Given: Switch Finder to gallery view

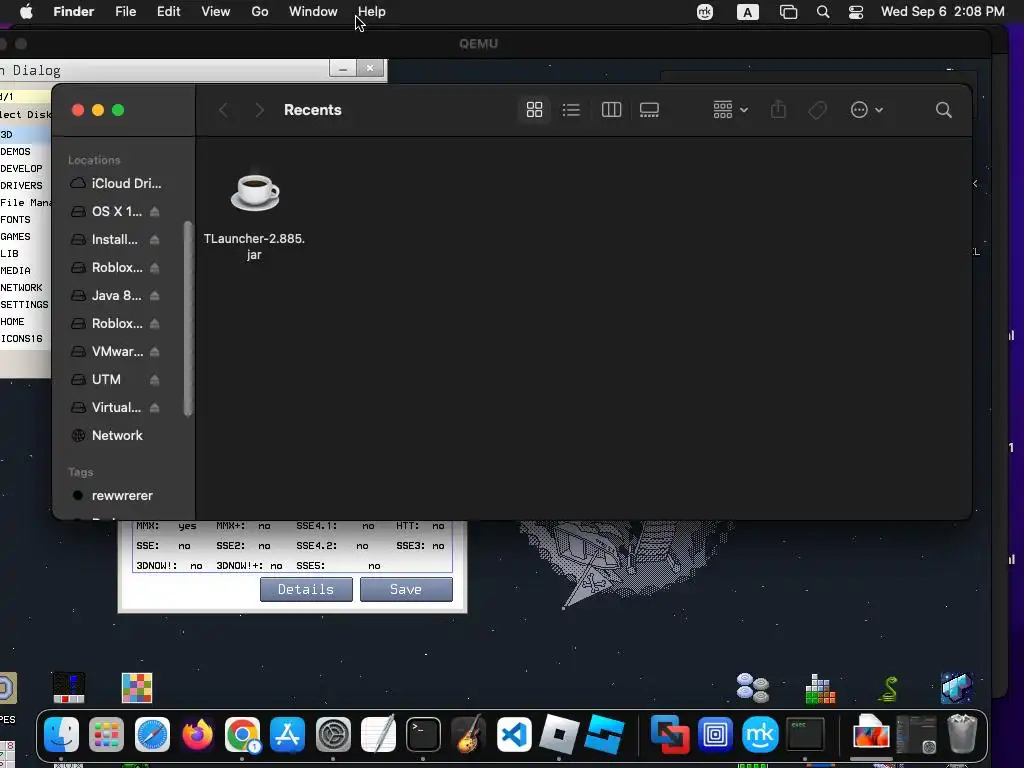Looking at the screenshot, I should pyautogui.click(x=649, y=110).
